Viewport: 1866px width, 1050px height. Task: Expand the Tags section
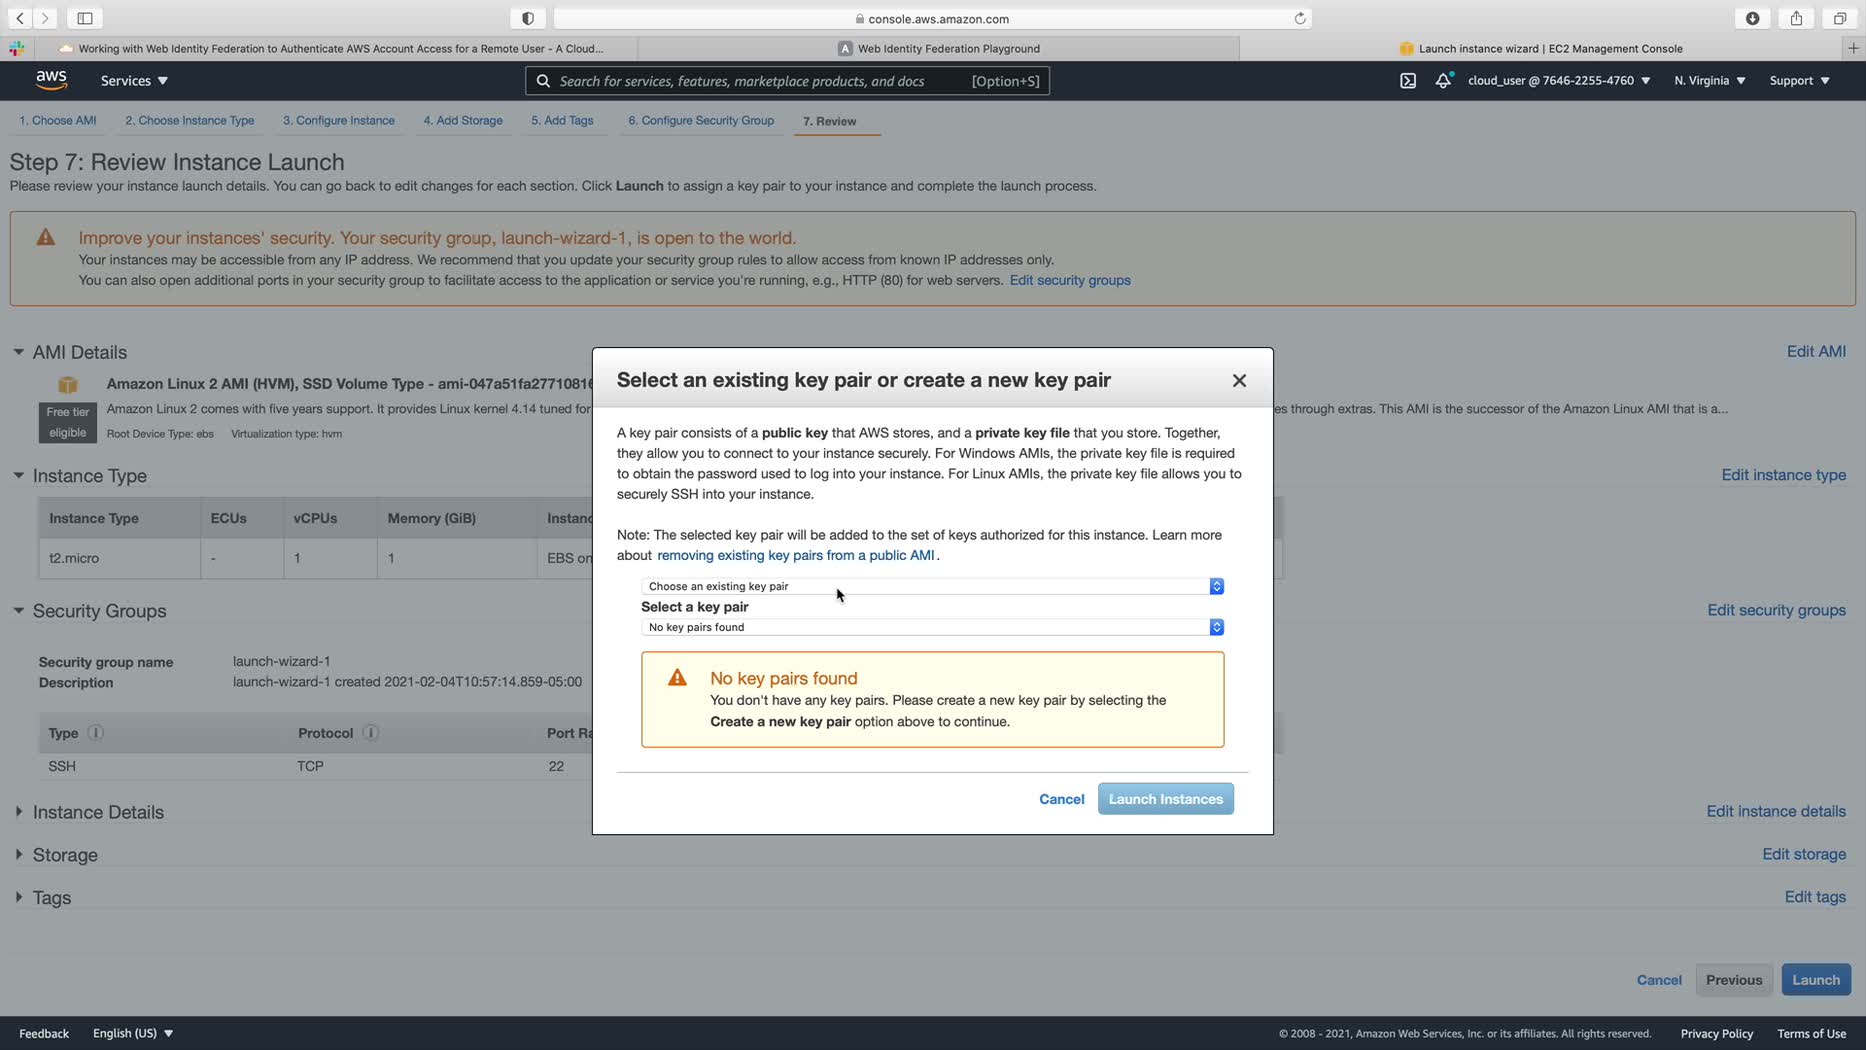click(18, 897)
